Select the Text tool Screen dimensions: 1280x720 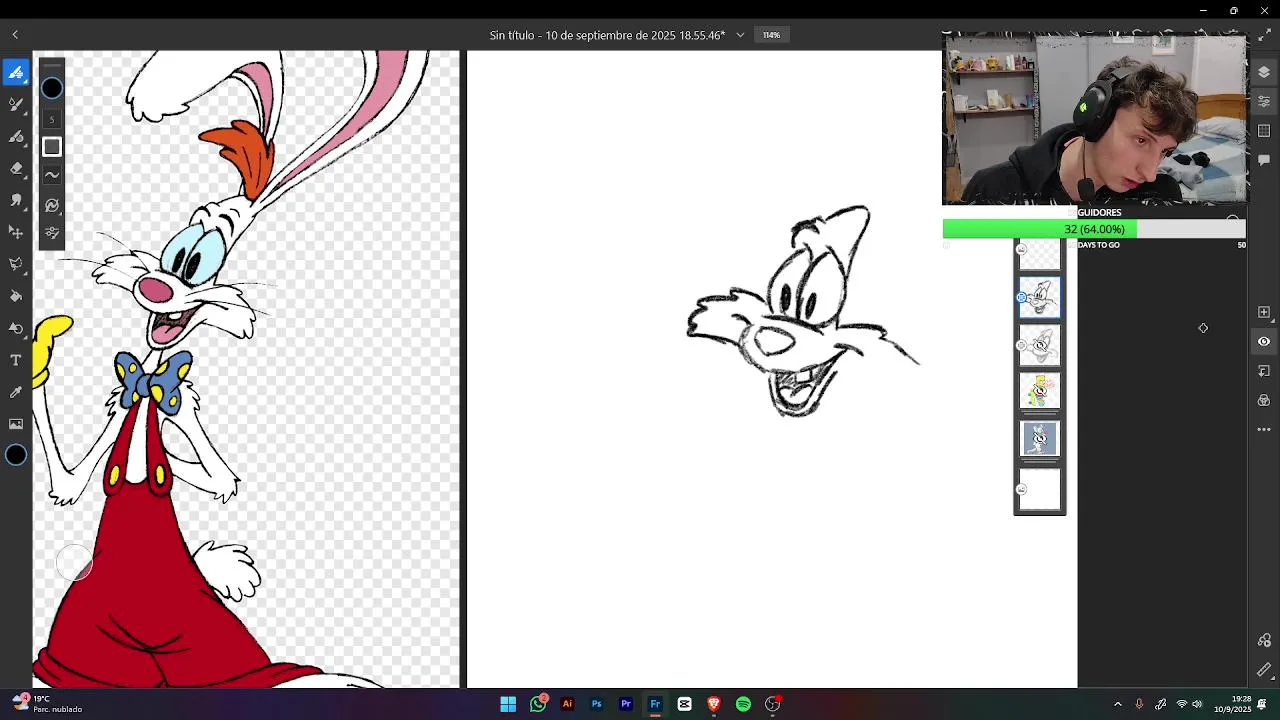(x=15, y=360)
